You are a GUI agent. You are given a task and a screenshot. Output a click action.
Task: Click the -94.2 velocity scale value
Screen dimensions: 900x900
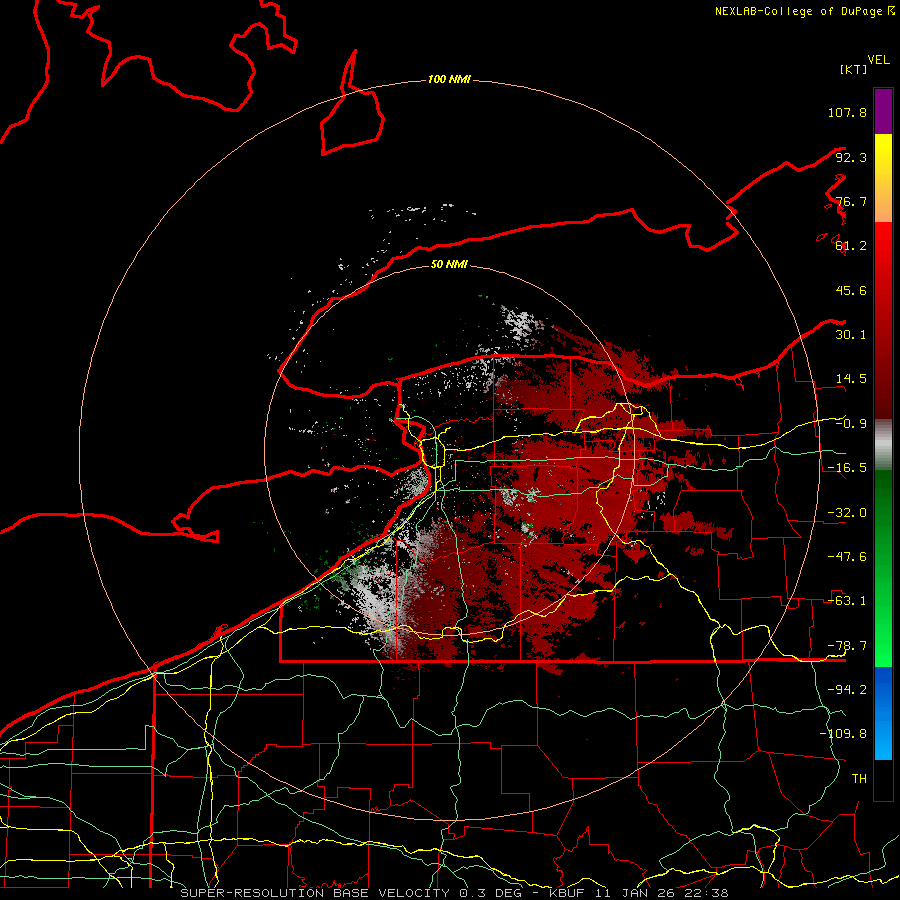(847, 690)
